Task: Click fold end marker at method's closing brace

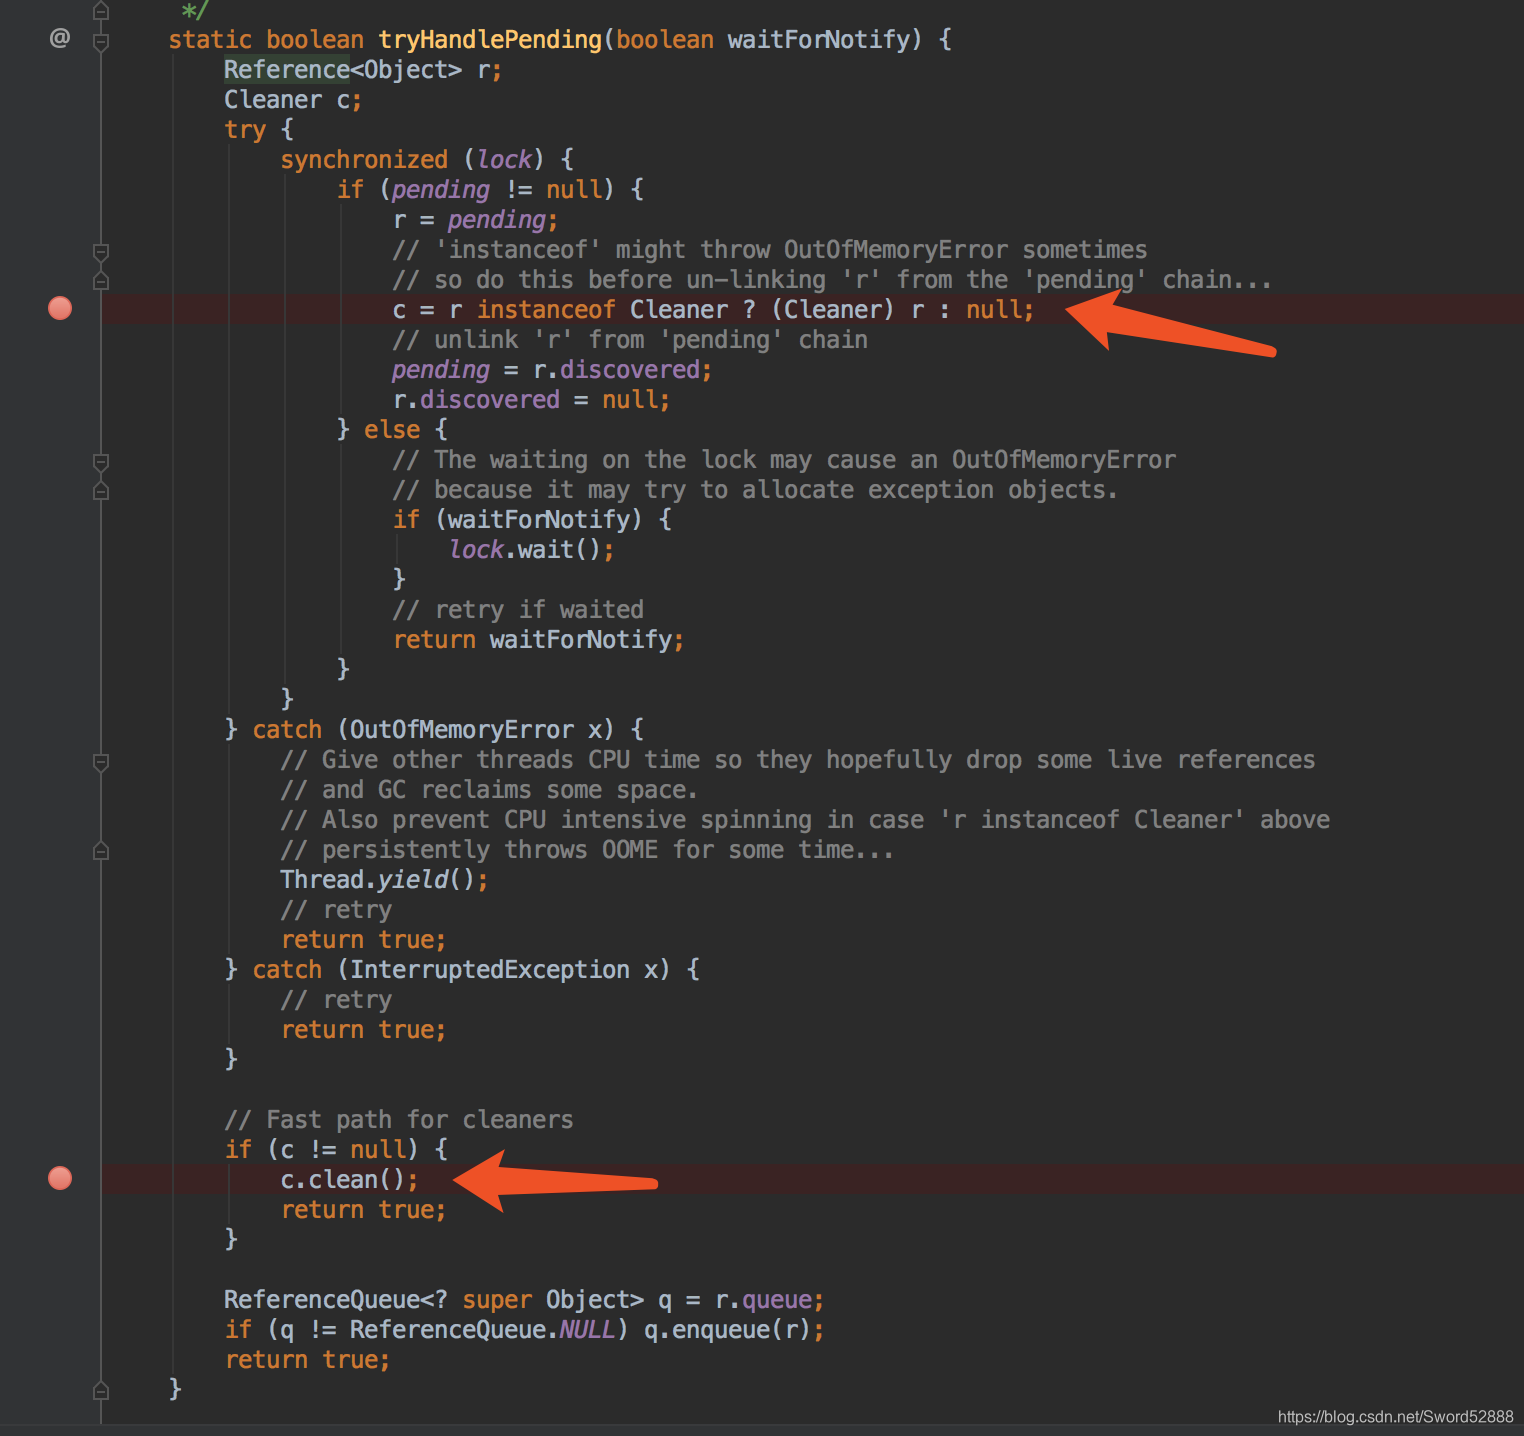Action: pyautogui.click(x=101, y=1390)
